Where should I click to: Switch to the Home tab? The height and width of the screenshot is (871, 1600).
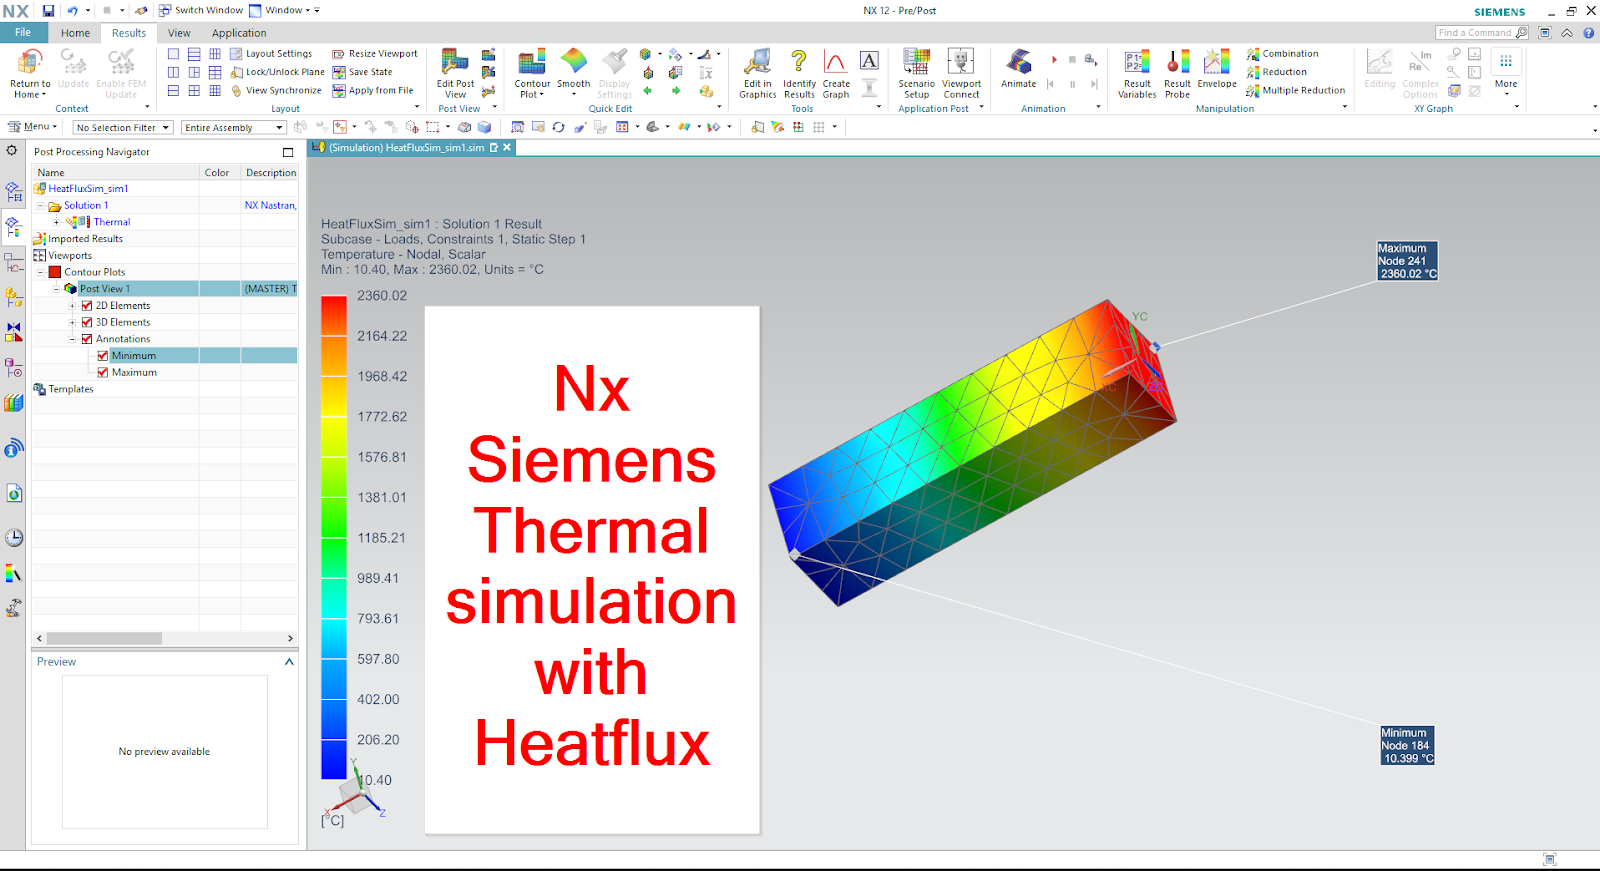[75, 33]
